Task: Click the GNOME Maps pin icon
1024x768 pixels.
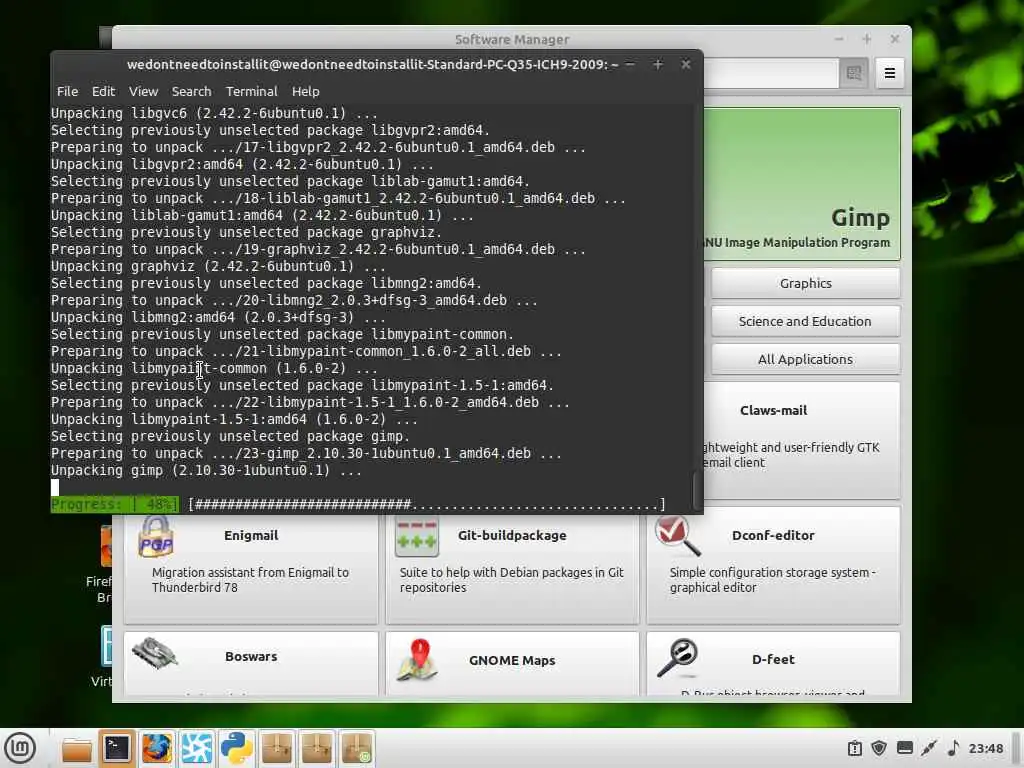Action: [x=418, y=660]
